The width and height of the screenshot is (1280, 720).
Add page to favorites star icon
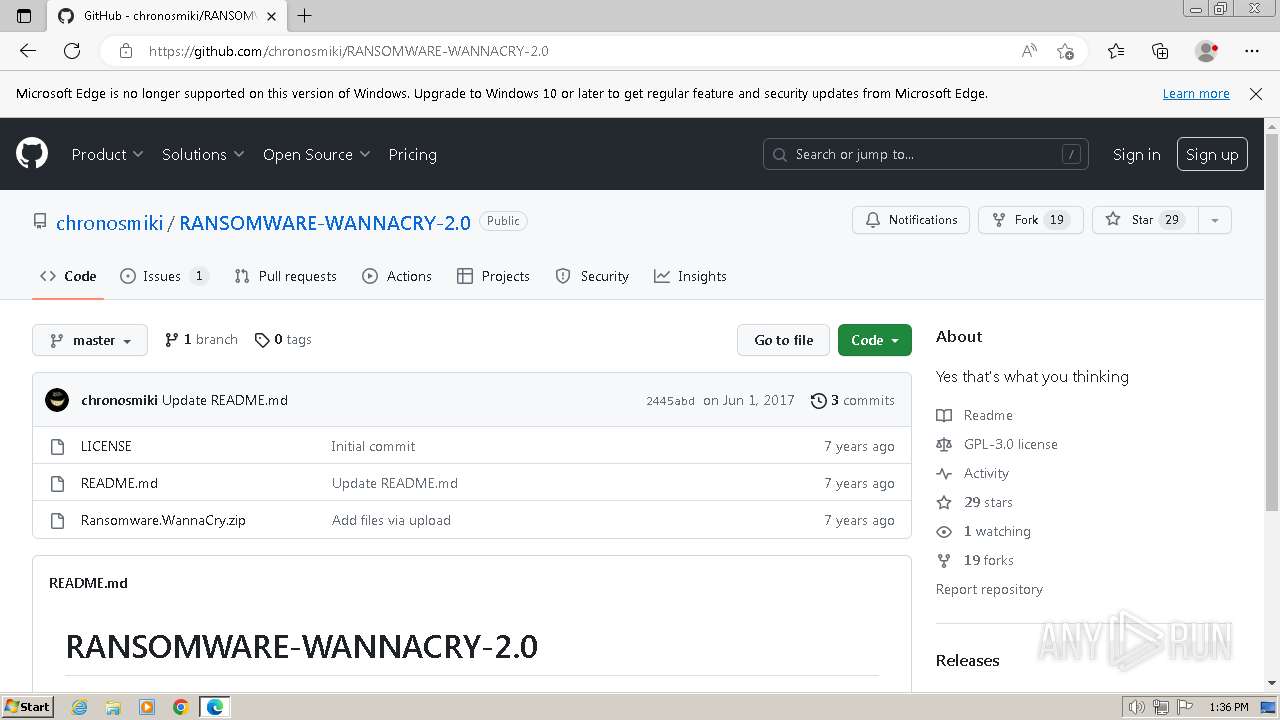click(x=1065, y=51)
